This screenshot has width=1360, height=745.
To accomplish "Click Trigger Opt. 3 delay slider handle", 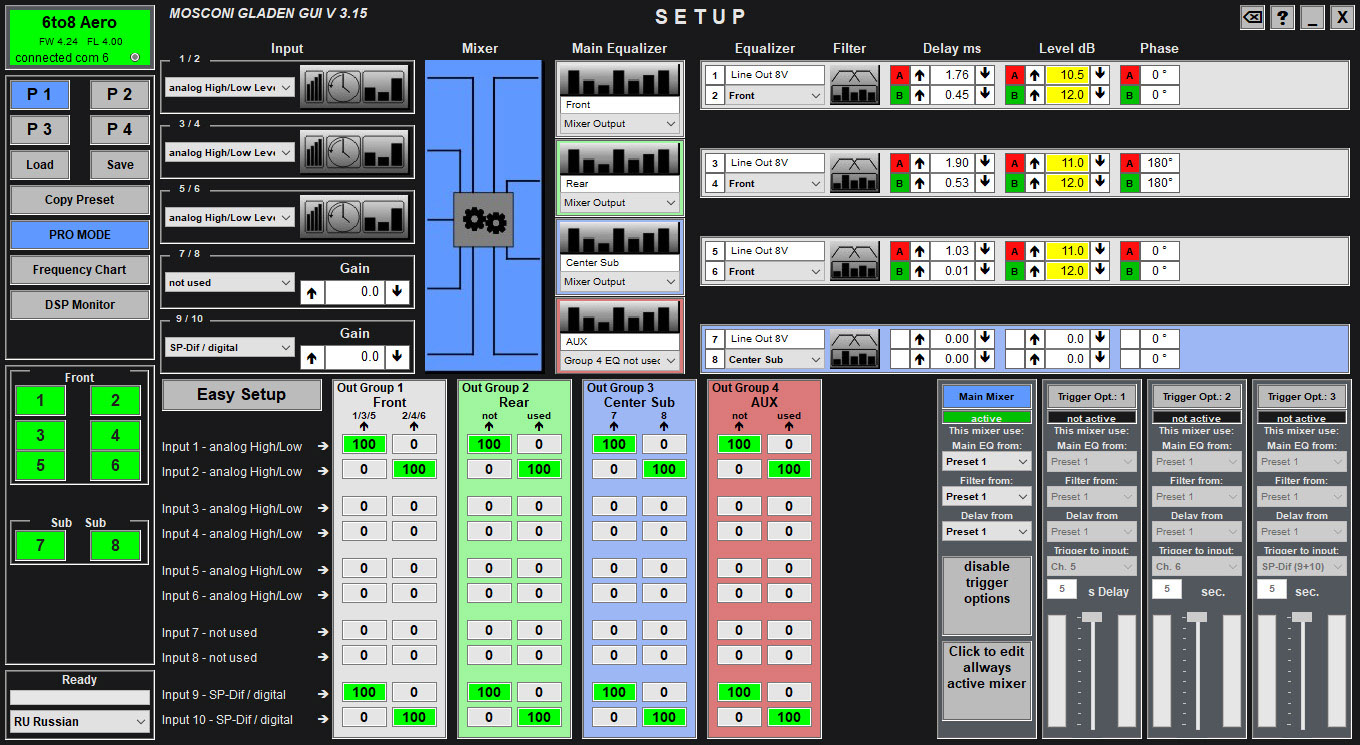I will click(x=1302, y=617).
